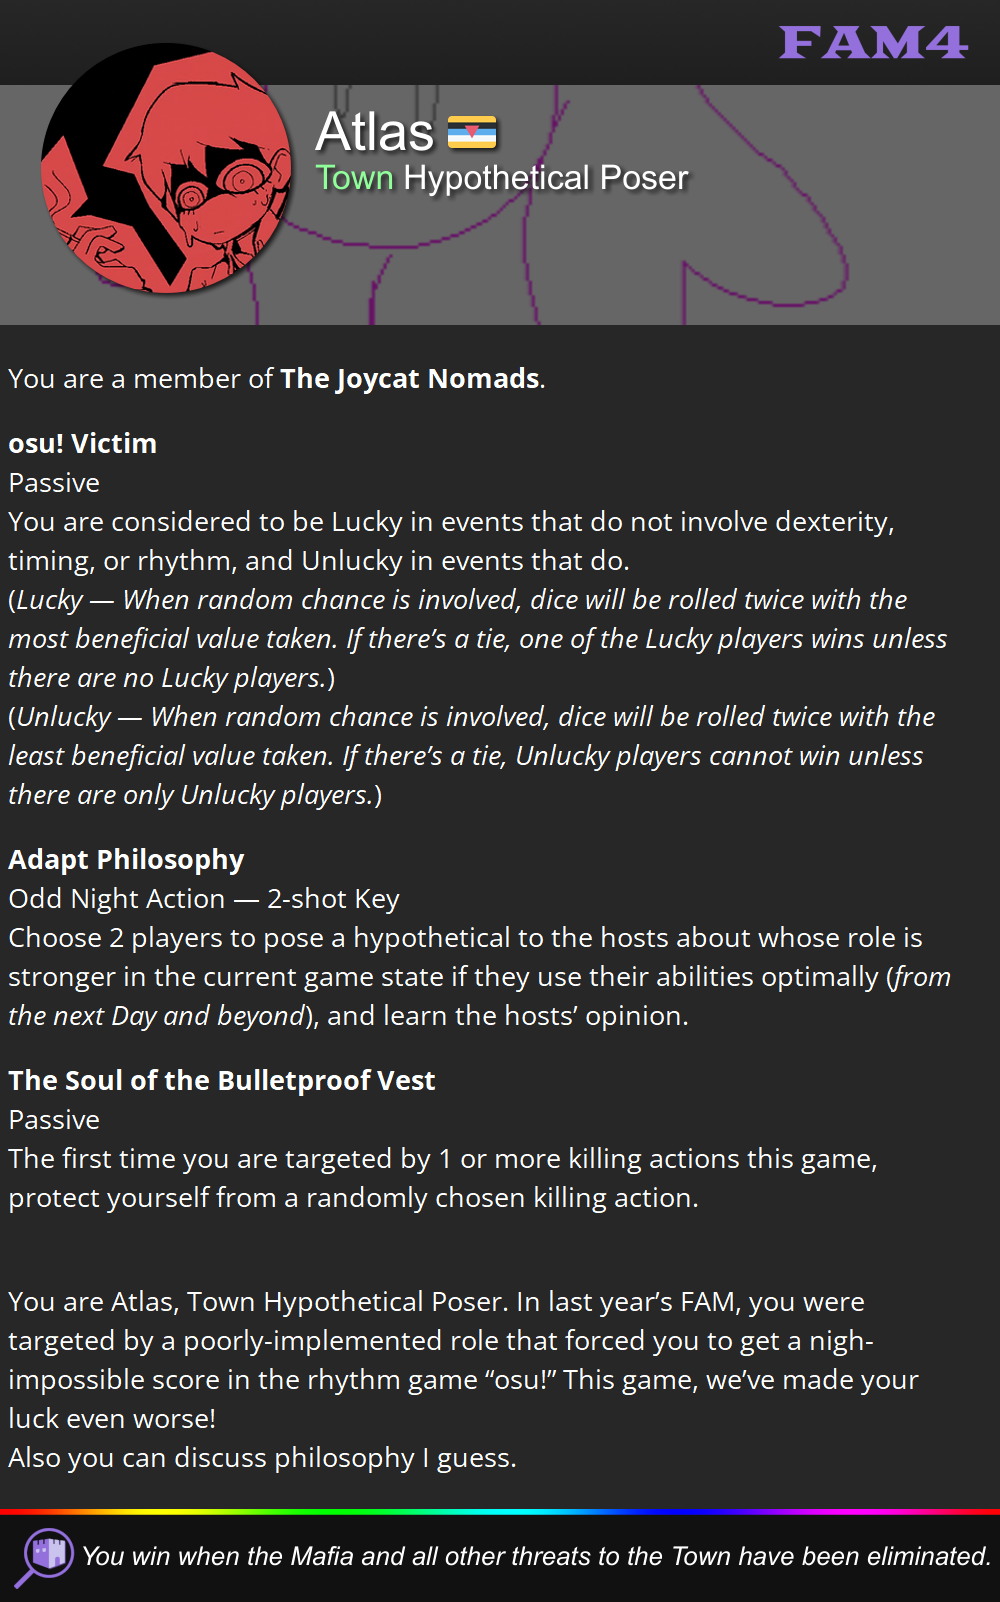Click The Soul of the Bulletproof Vest heading
The width and height of the screenshot is (1000, 1602).
pyautogui.click(x=222, y=1080)
